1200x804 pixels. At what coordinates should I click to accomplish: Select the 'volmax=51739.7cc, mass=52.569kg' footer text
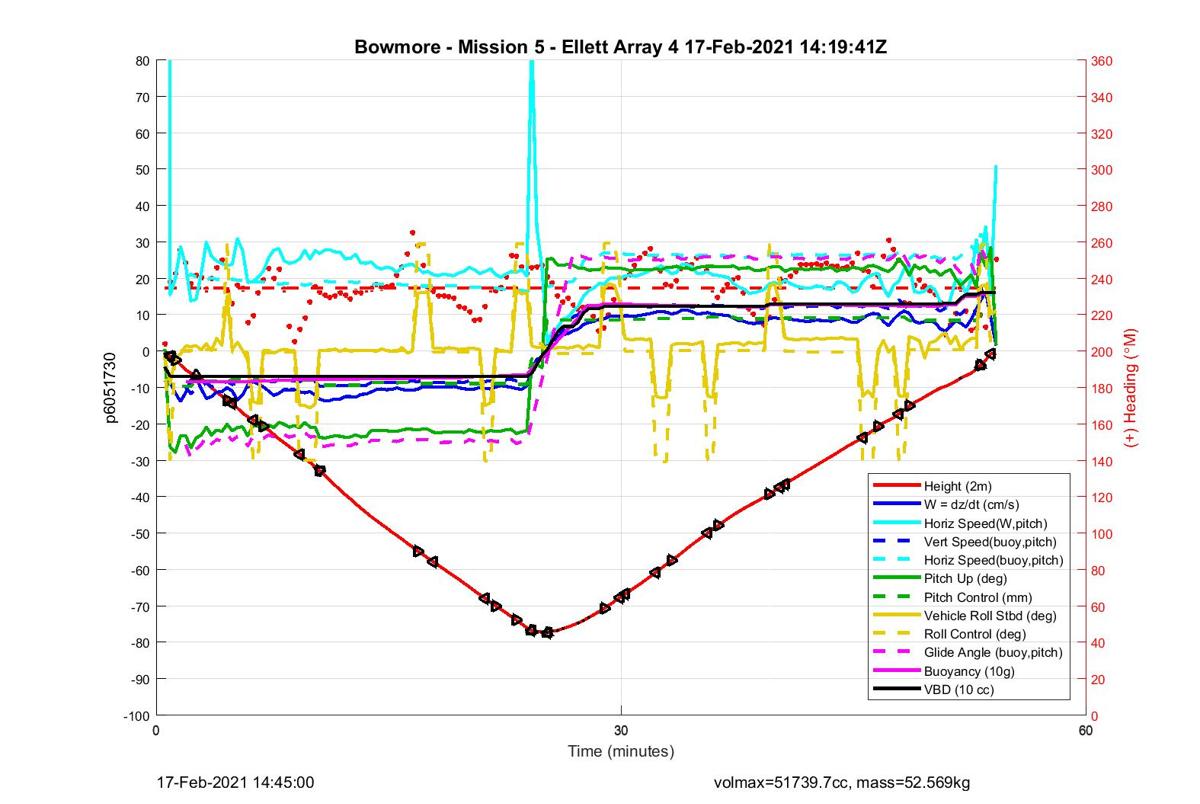pos(841,782)
